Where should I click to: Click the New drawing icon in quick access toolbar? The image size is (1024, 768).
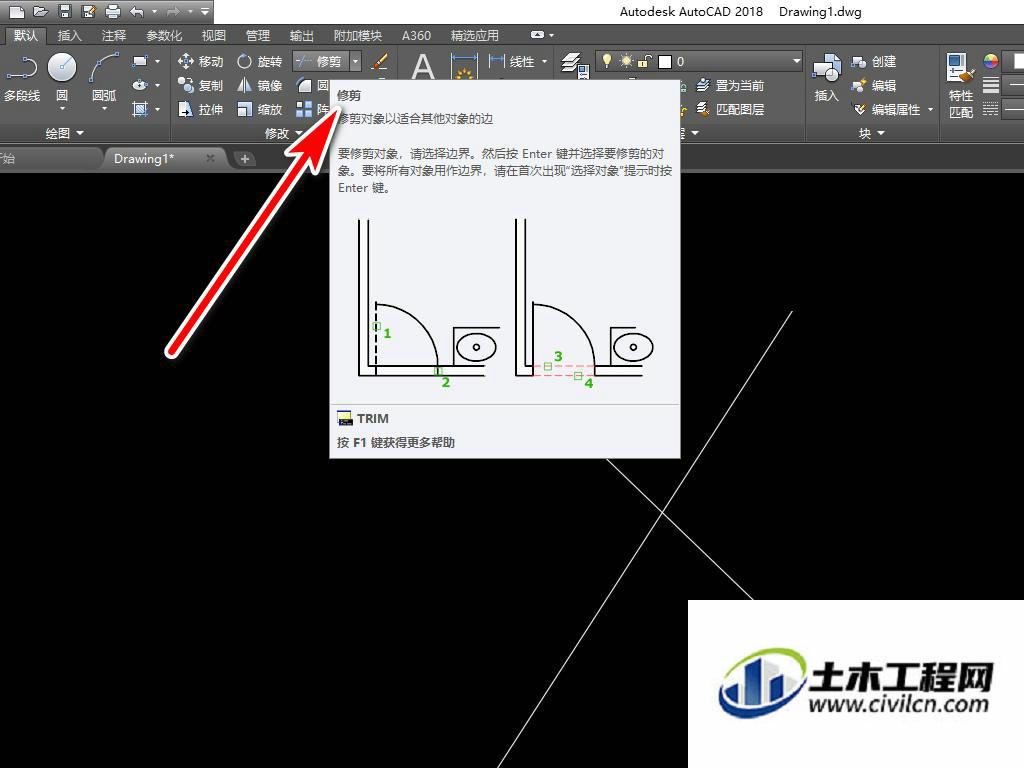17,11
